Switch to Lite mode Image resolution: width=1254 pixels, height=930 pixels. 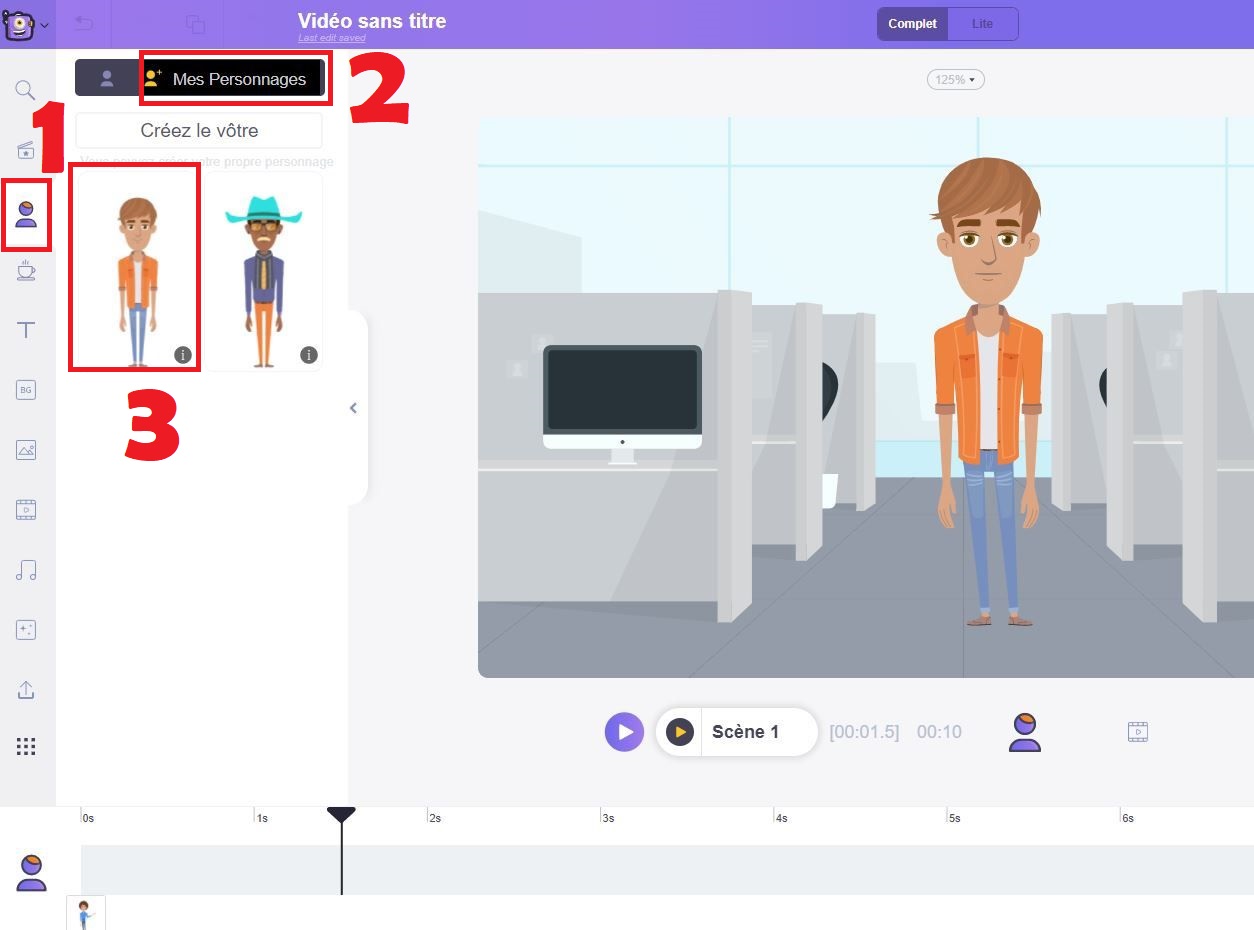(x=982, y=24)
